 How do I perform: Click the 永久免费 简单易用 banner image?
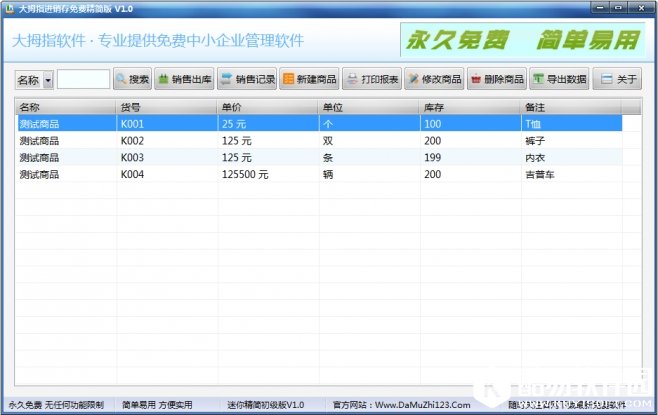click(522, 40)
